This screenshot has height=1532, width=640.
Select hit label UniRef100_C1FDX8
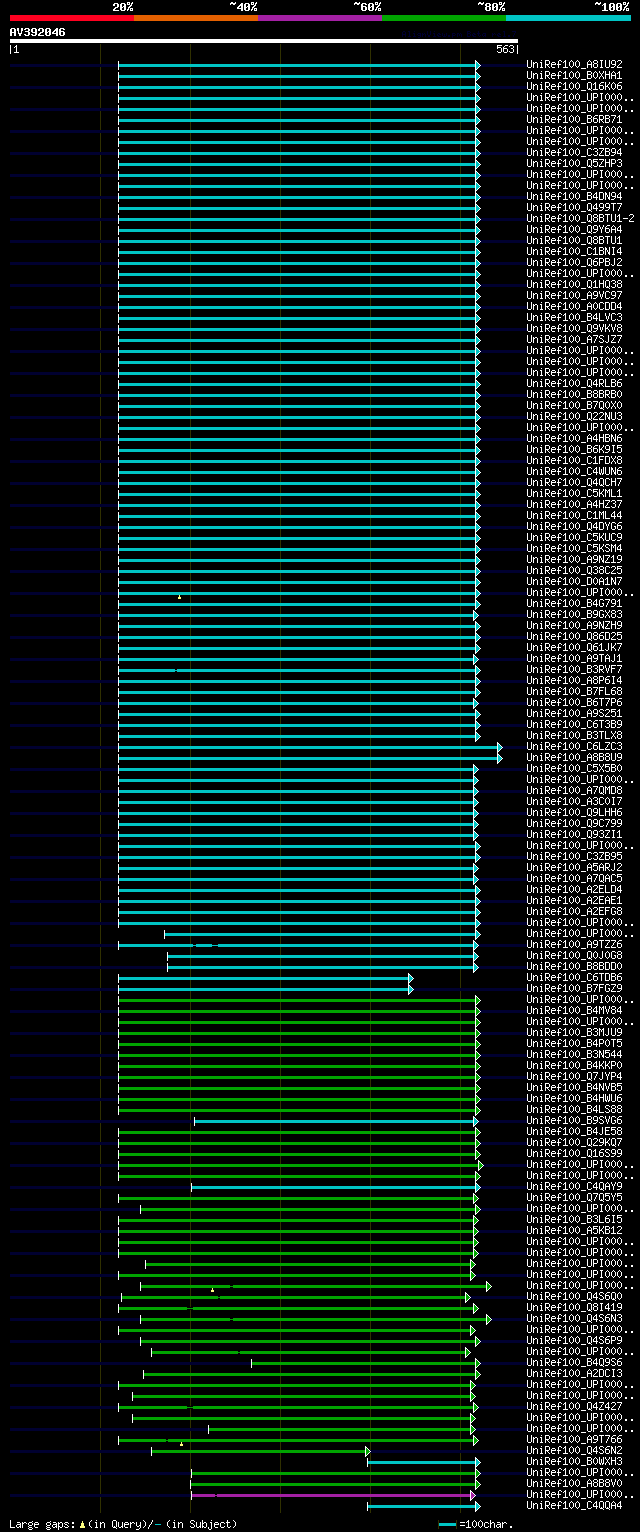[x=574, y=460]
